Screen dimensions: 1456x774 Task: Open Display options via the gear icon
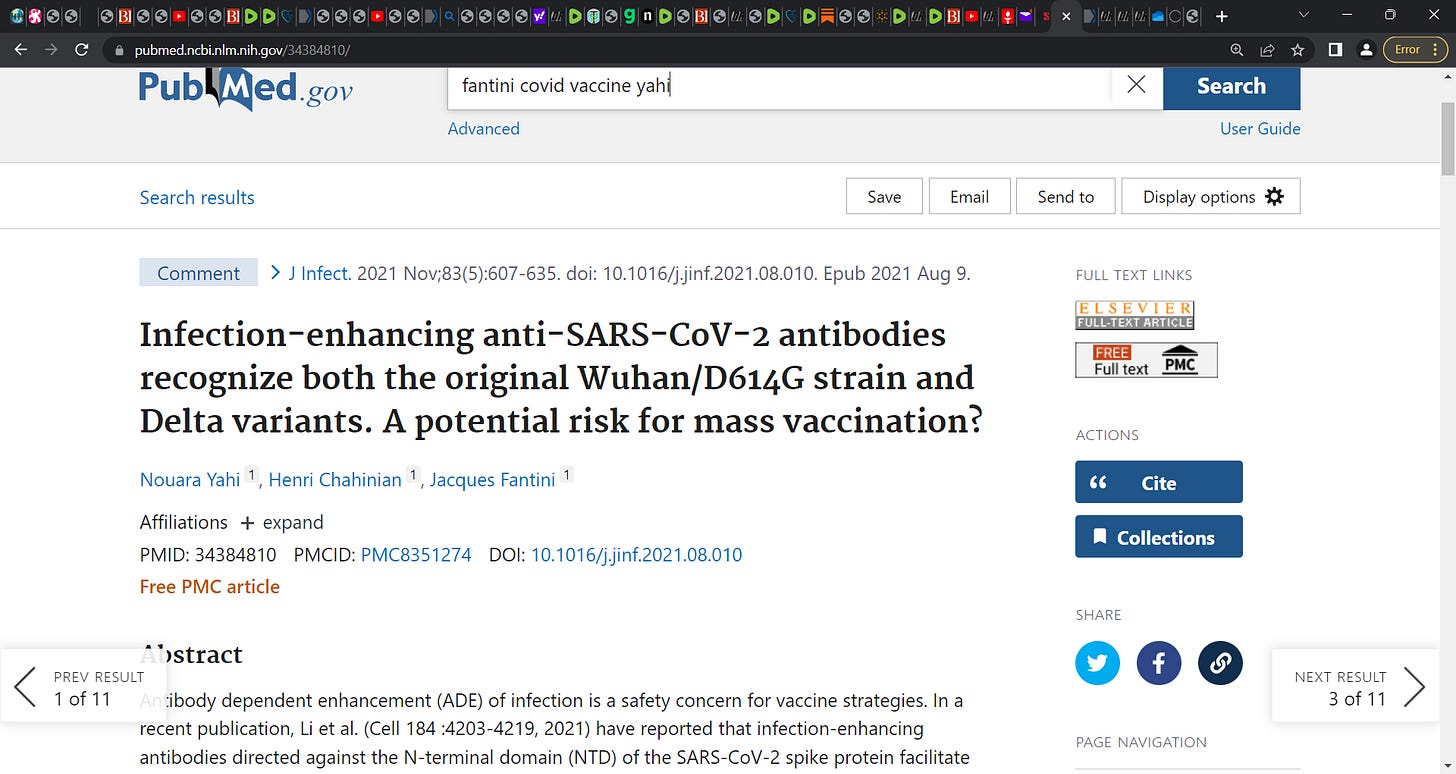pos(1274,196)
